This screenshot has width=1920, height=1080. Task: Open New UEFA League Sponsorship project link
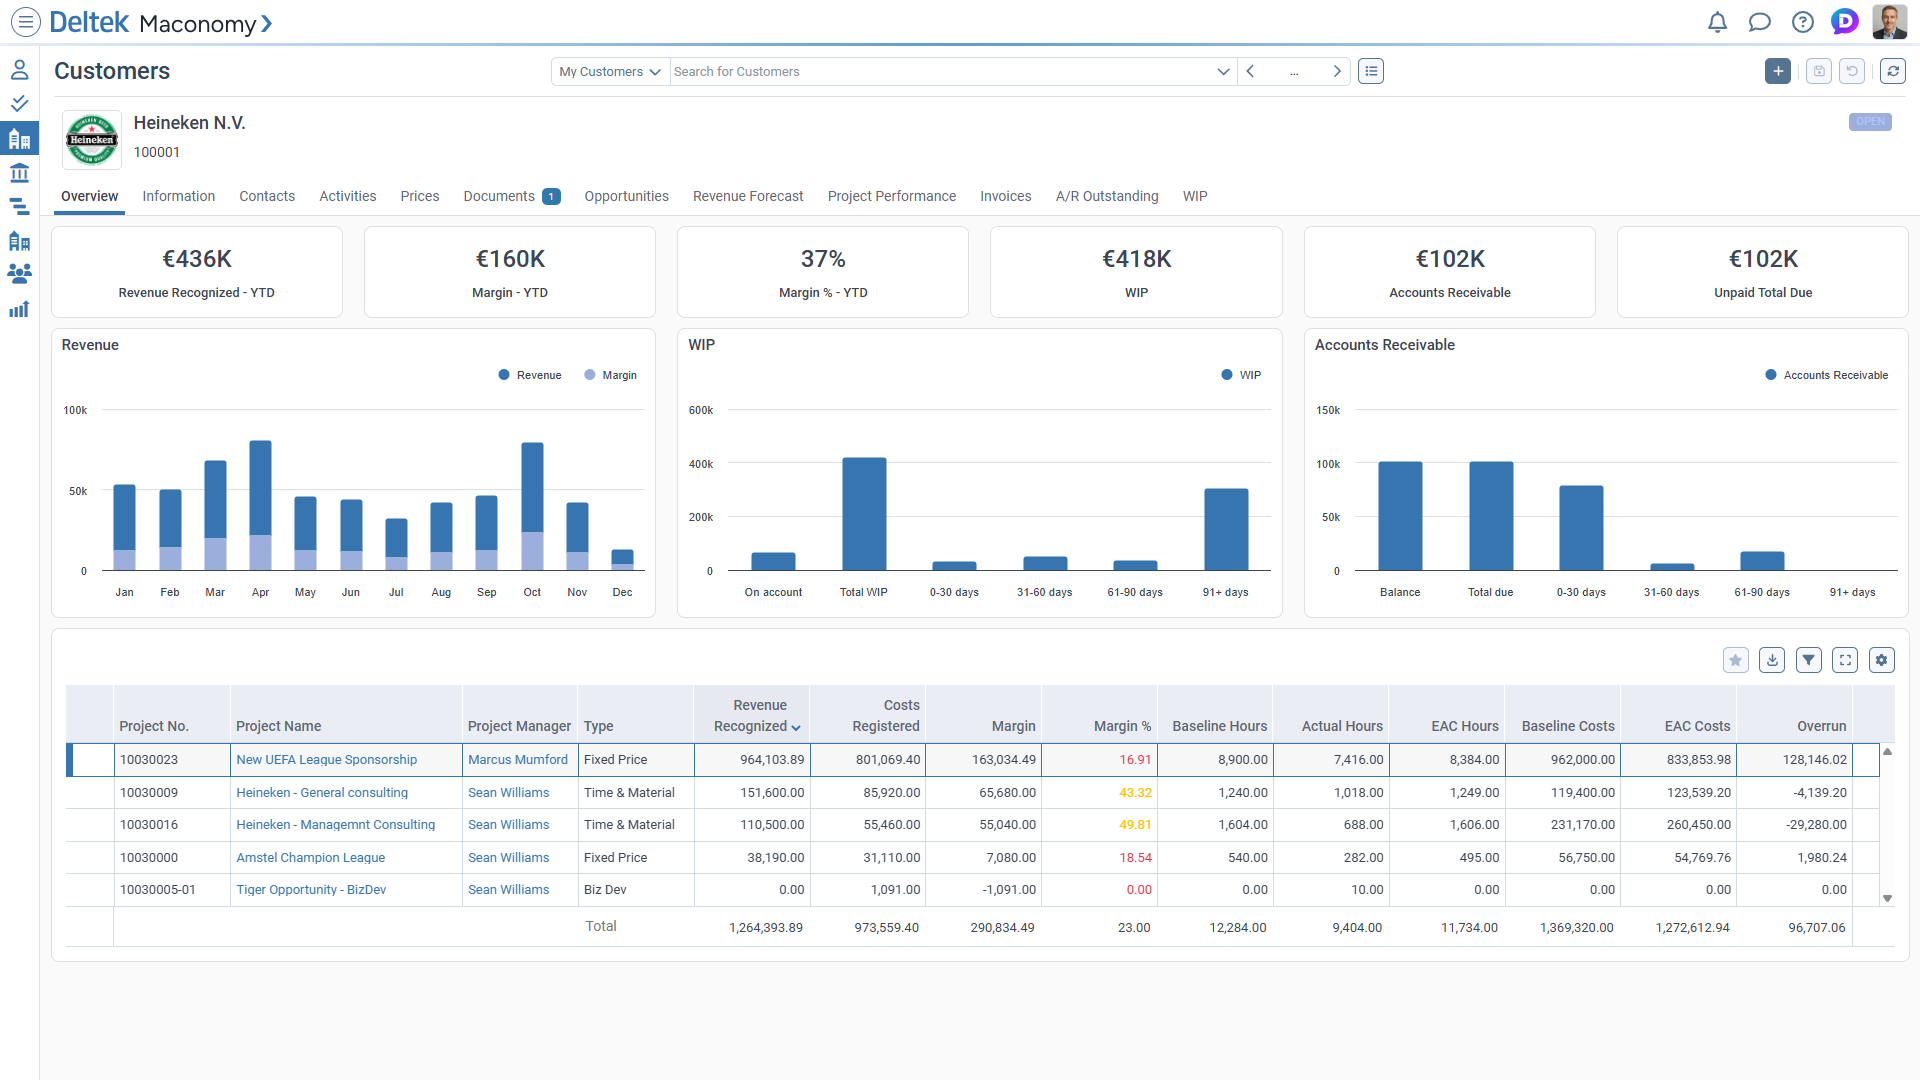(326, 760)
